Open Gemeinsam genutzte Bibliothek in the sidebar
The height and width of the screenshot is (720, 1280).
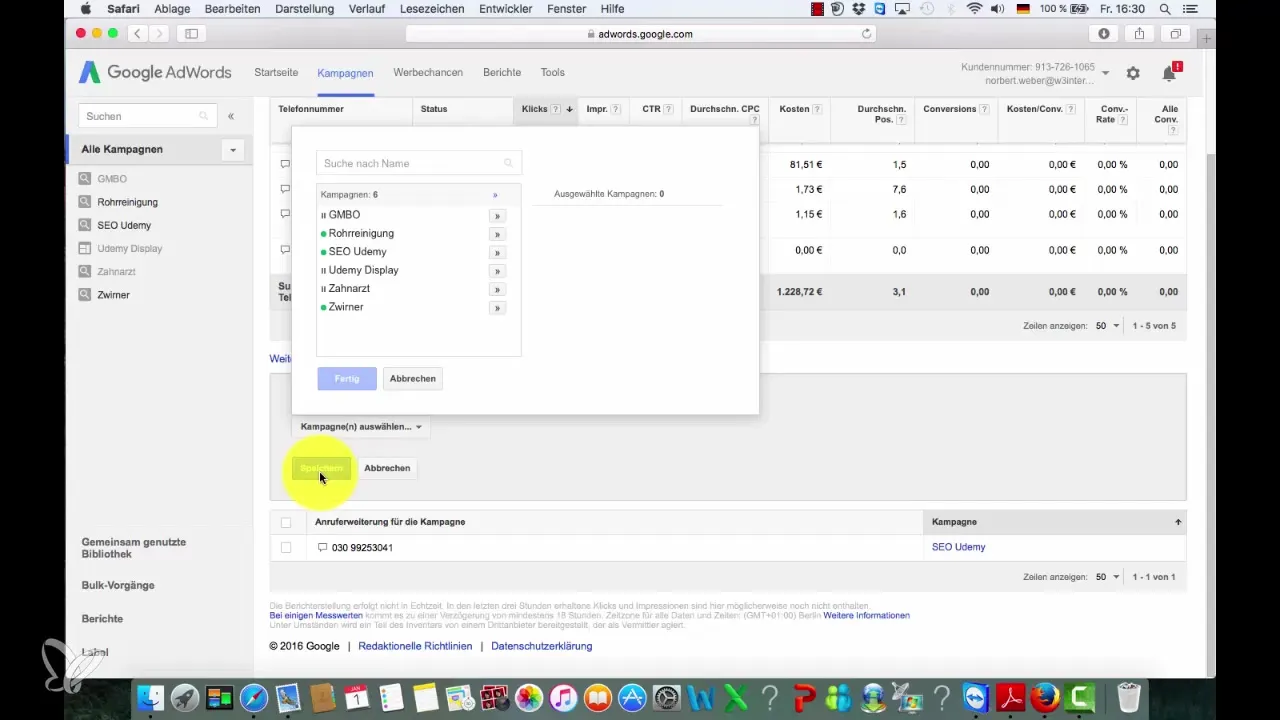click(x=134, y=548)
